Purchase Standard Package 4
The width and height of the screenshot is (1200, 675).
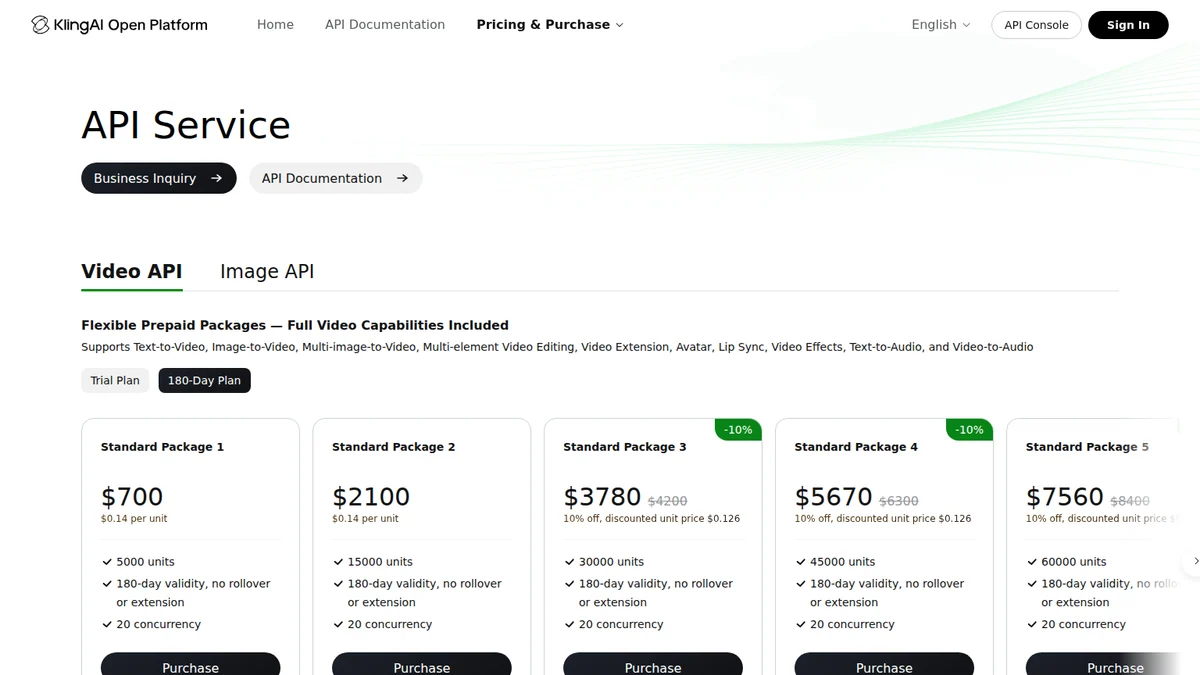point(884,666)
